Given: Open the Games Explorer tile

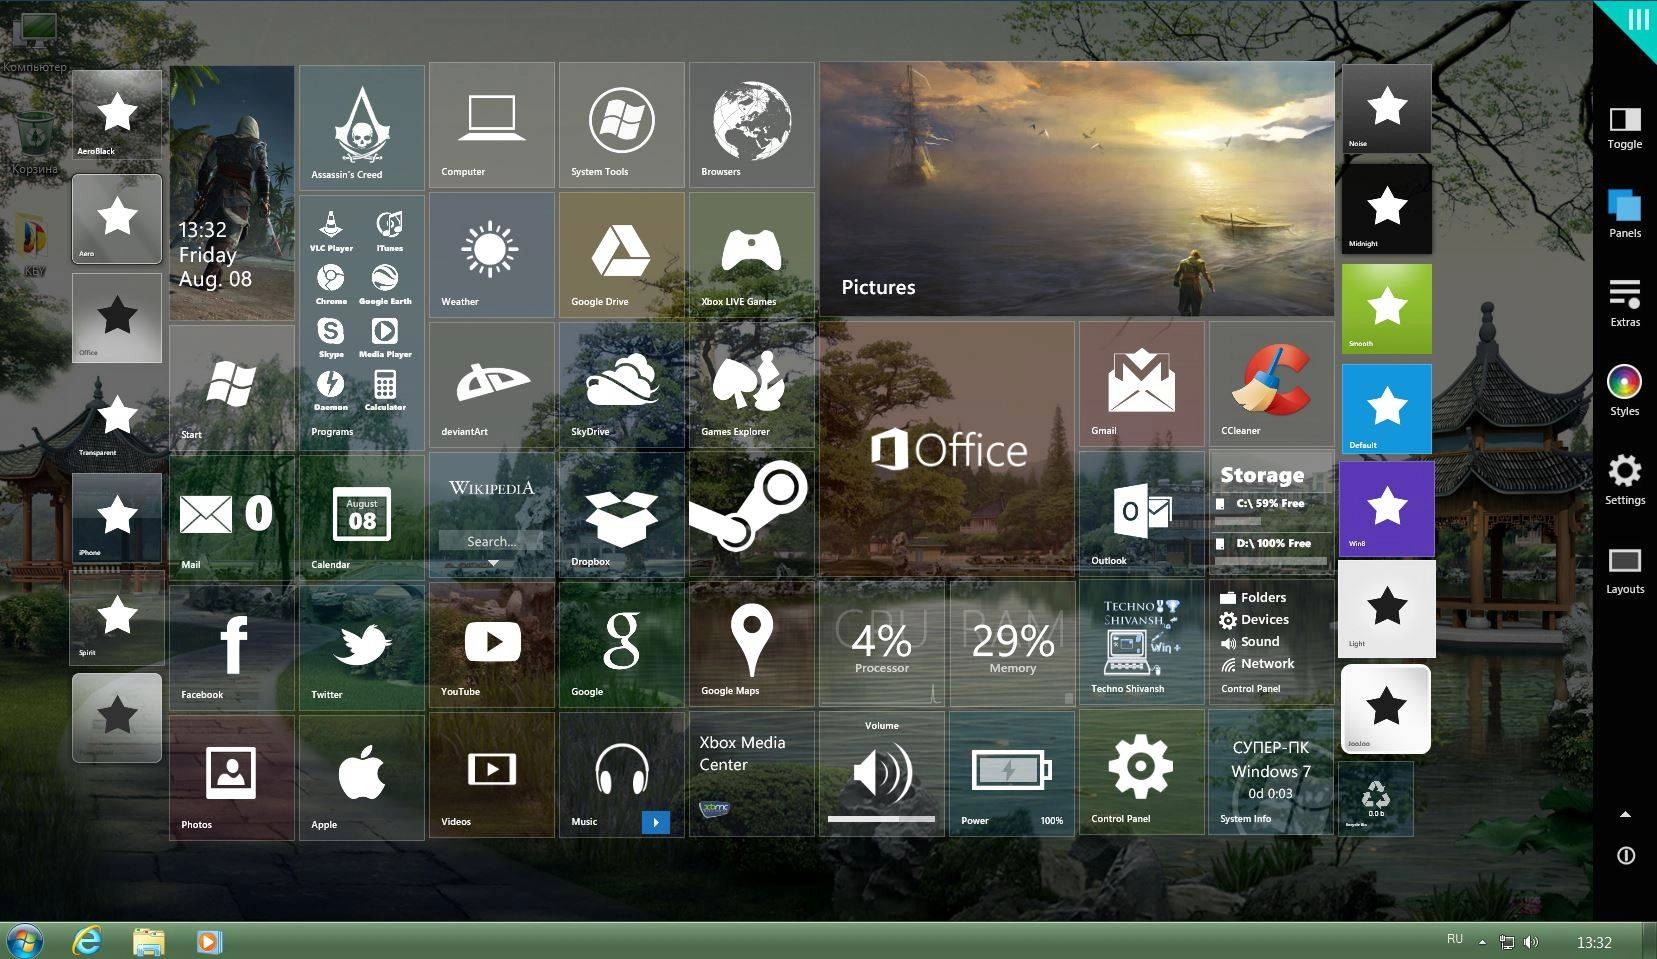Looking at the screenshot, I should pyautogui.click(x=752, y=385).
